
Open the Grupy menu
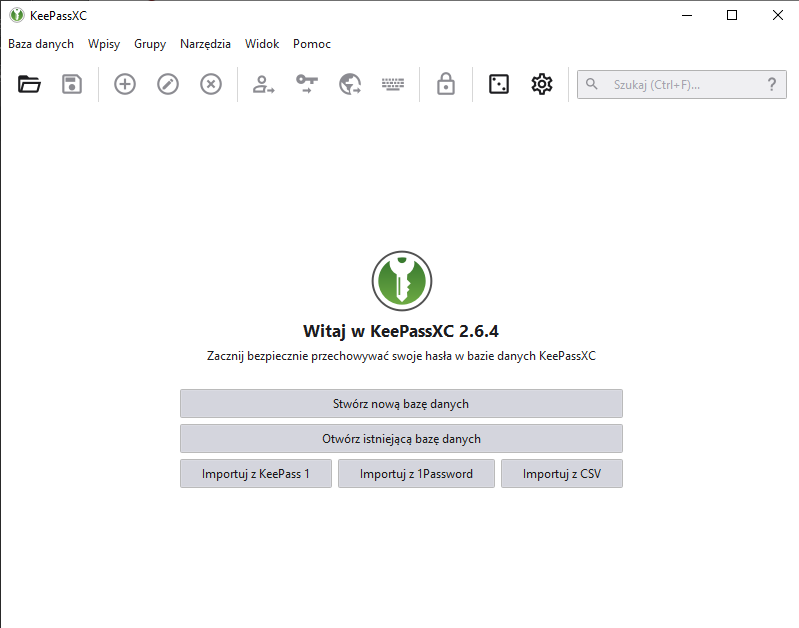tap(150, 44)
